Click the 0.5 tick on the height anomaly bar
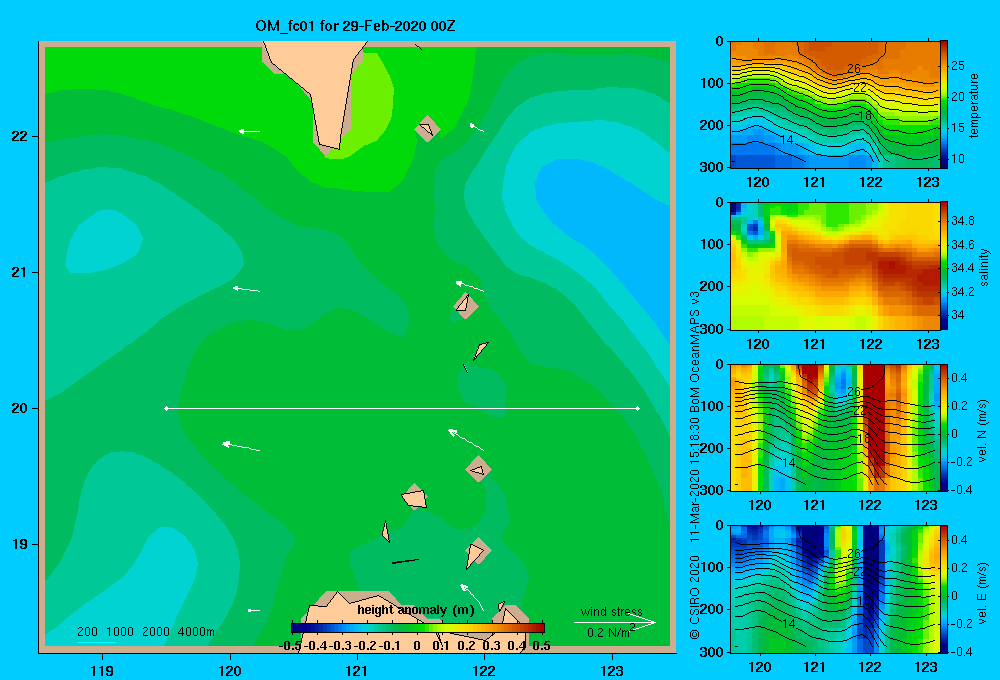The height and width of the screenshot is (680, 1000). [541, 646]
